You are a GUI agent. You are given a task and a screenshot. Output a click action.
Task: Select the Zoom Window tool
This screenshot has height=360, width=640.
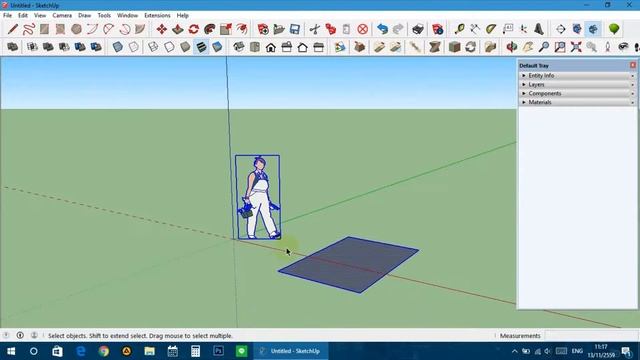[x=560, y=47]
